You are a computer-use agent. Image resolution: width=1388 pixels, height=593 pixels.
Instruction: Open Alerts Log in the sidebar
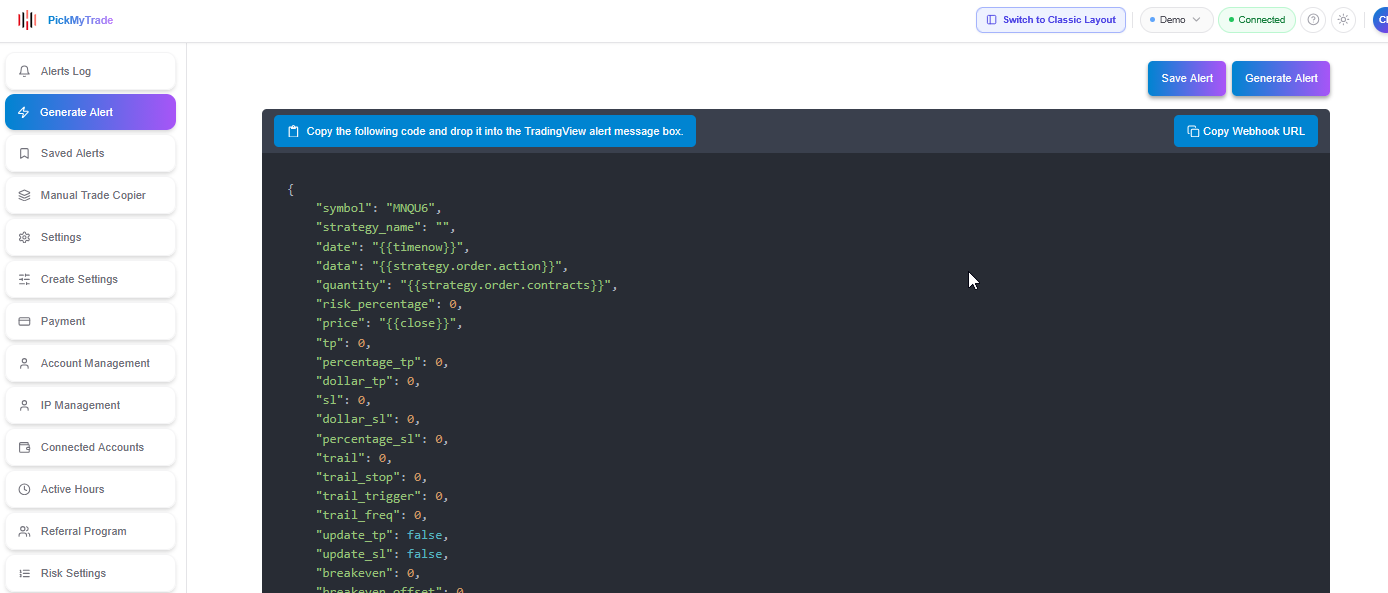pos(90,71)
